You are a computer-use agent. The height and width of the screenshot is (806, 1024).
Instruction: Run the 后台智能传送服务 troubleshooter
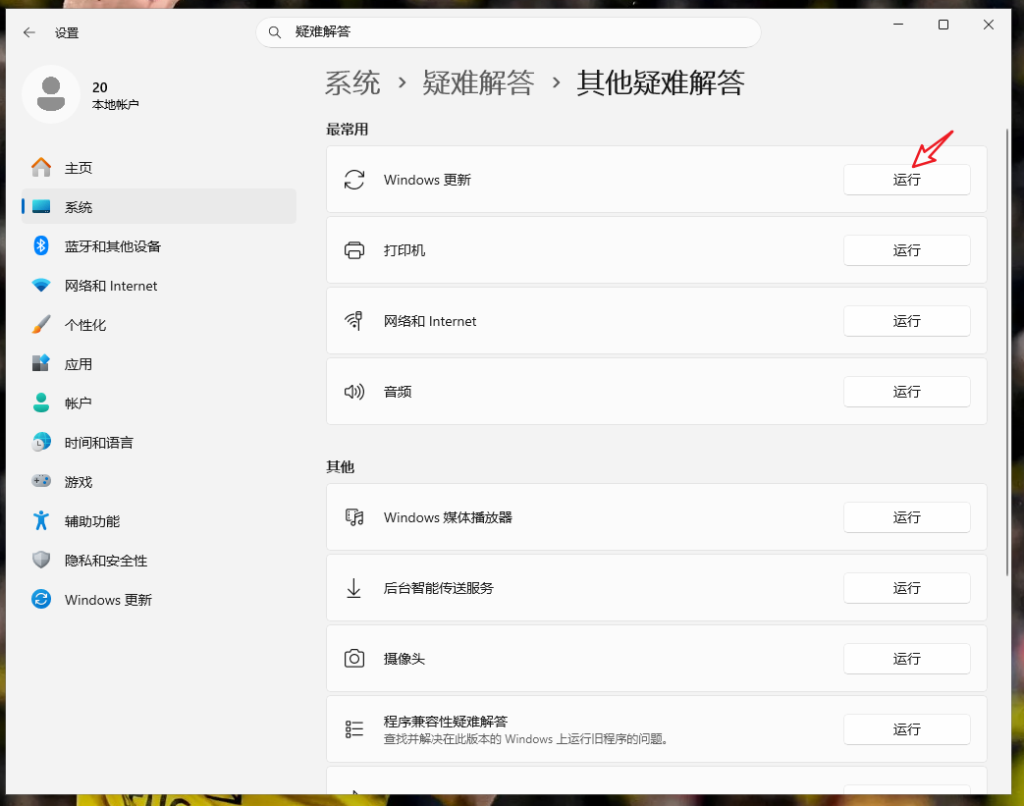point(906,588)
